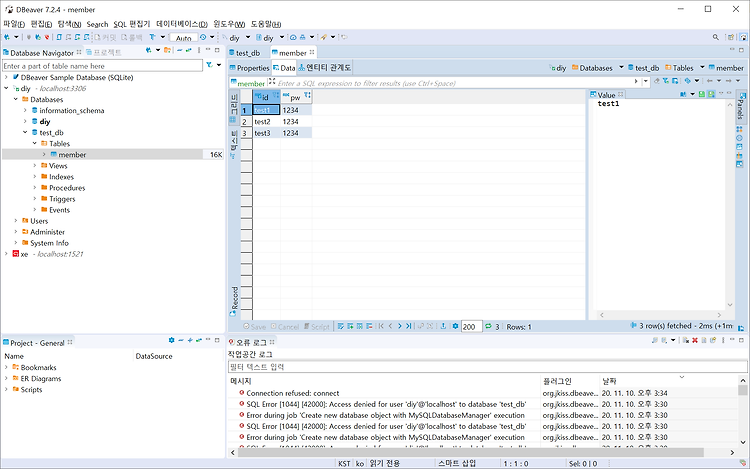The height and width of the screenshot is (469, 750).
Task: Click the table name search field in navigator
Action: 102,66
